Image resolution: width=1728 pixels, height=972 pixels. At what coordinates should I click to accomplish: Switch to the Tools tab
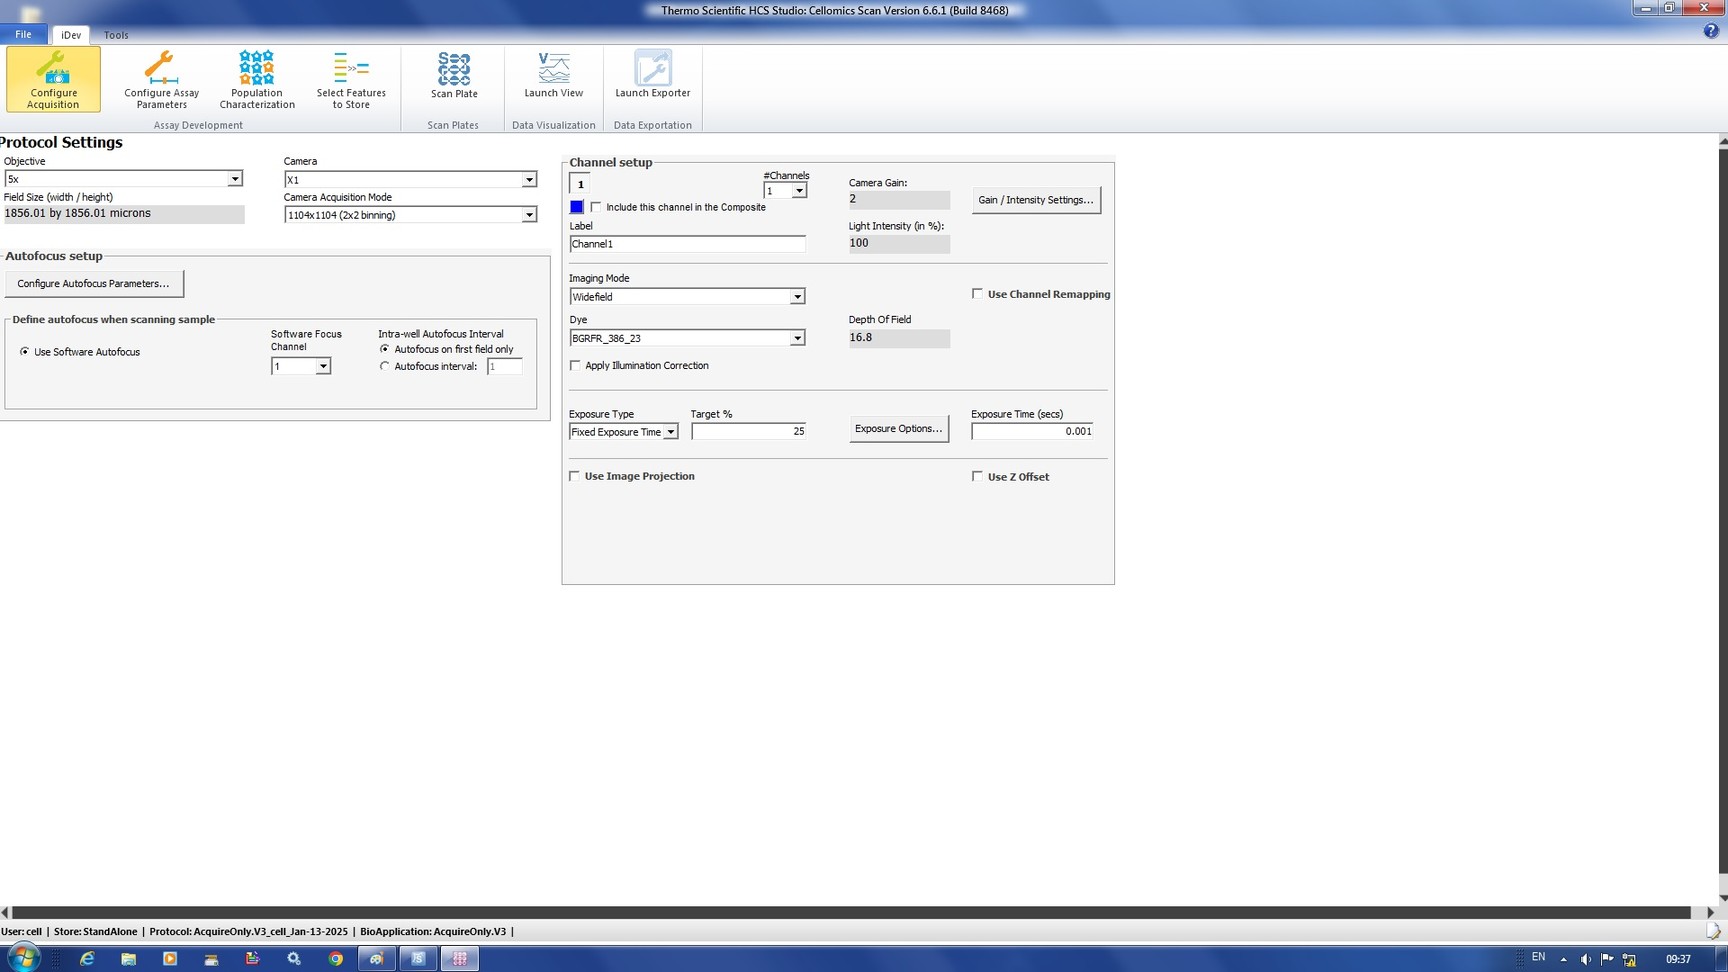point(116,35)
